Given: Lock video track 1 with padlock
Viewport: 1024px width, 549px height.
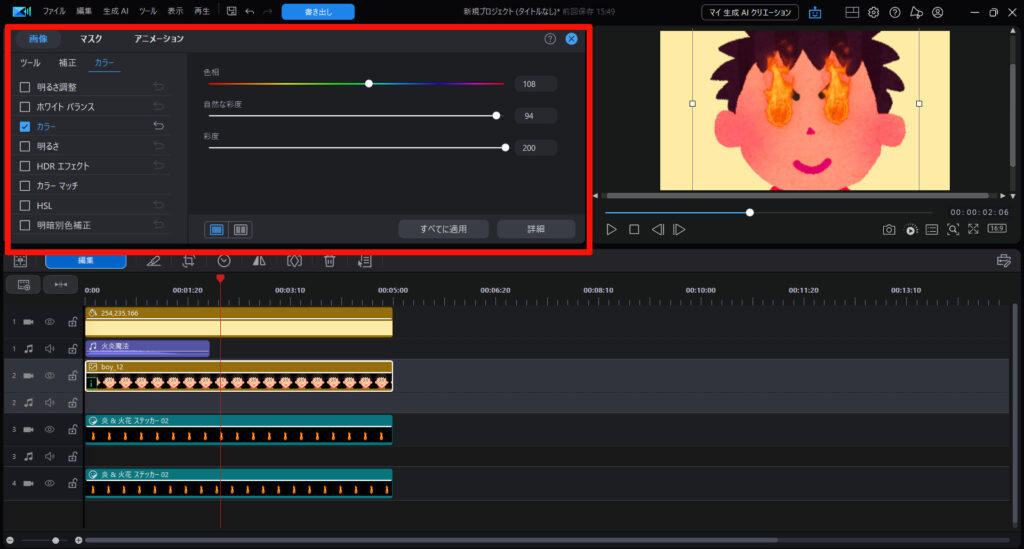Looking at the screenshot, I should pyautogui.click(x=72, y=322).
